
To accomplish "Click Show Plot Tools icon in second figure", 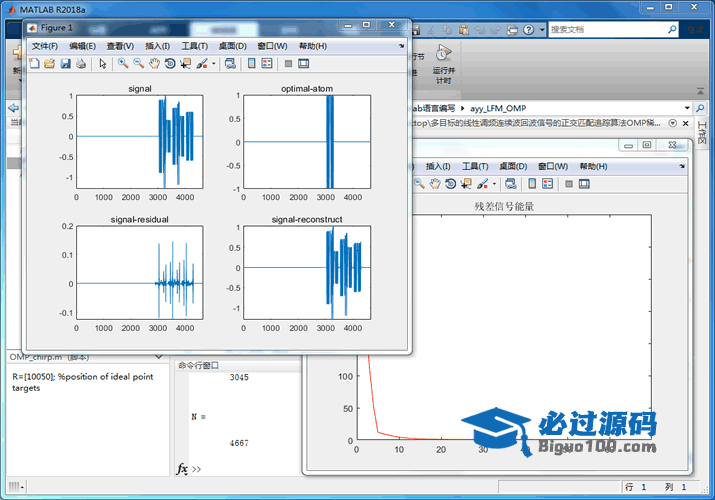I will point(584,184).
